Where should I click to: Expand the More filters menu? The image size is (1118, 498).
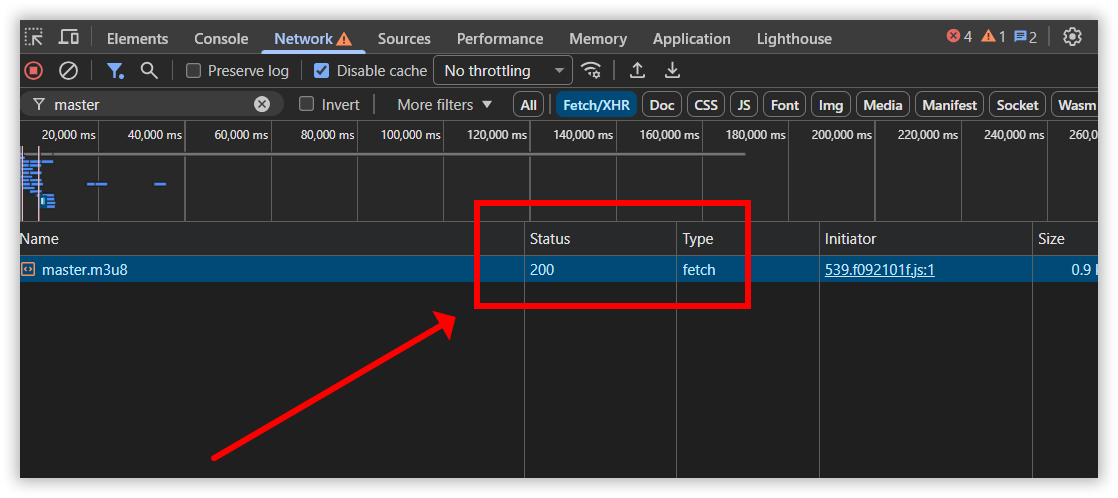(445, 105)
